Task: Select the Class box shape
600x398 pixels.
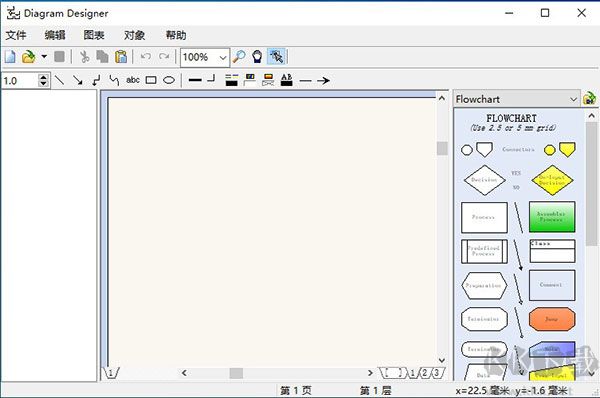Action: click(x=552, y=251)
